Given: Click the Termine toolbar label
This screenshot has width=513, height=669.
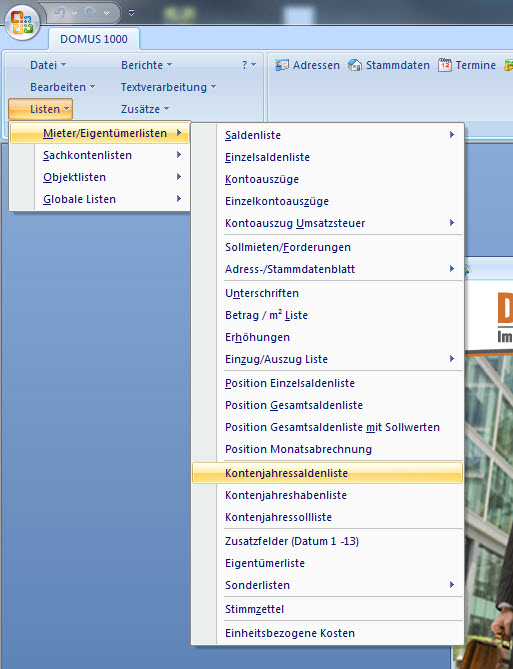Looking at the screenshot, I should point(475,65).
